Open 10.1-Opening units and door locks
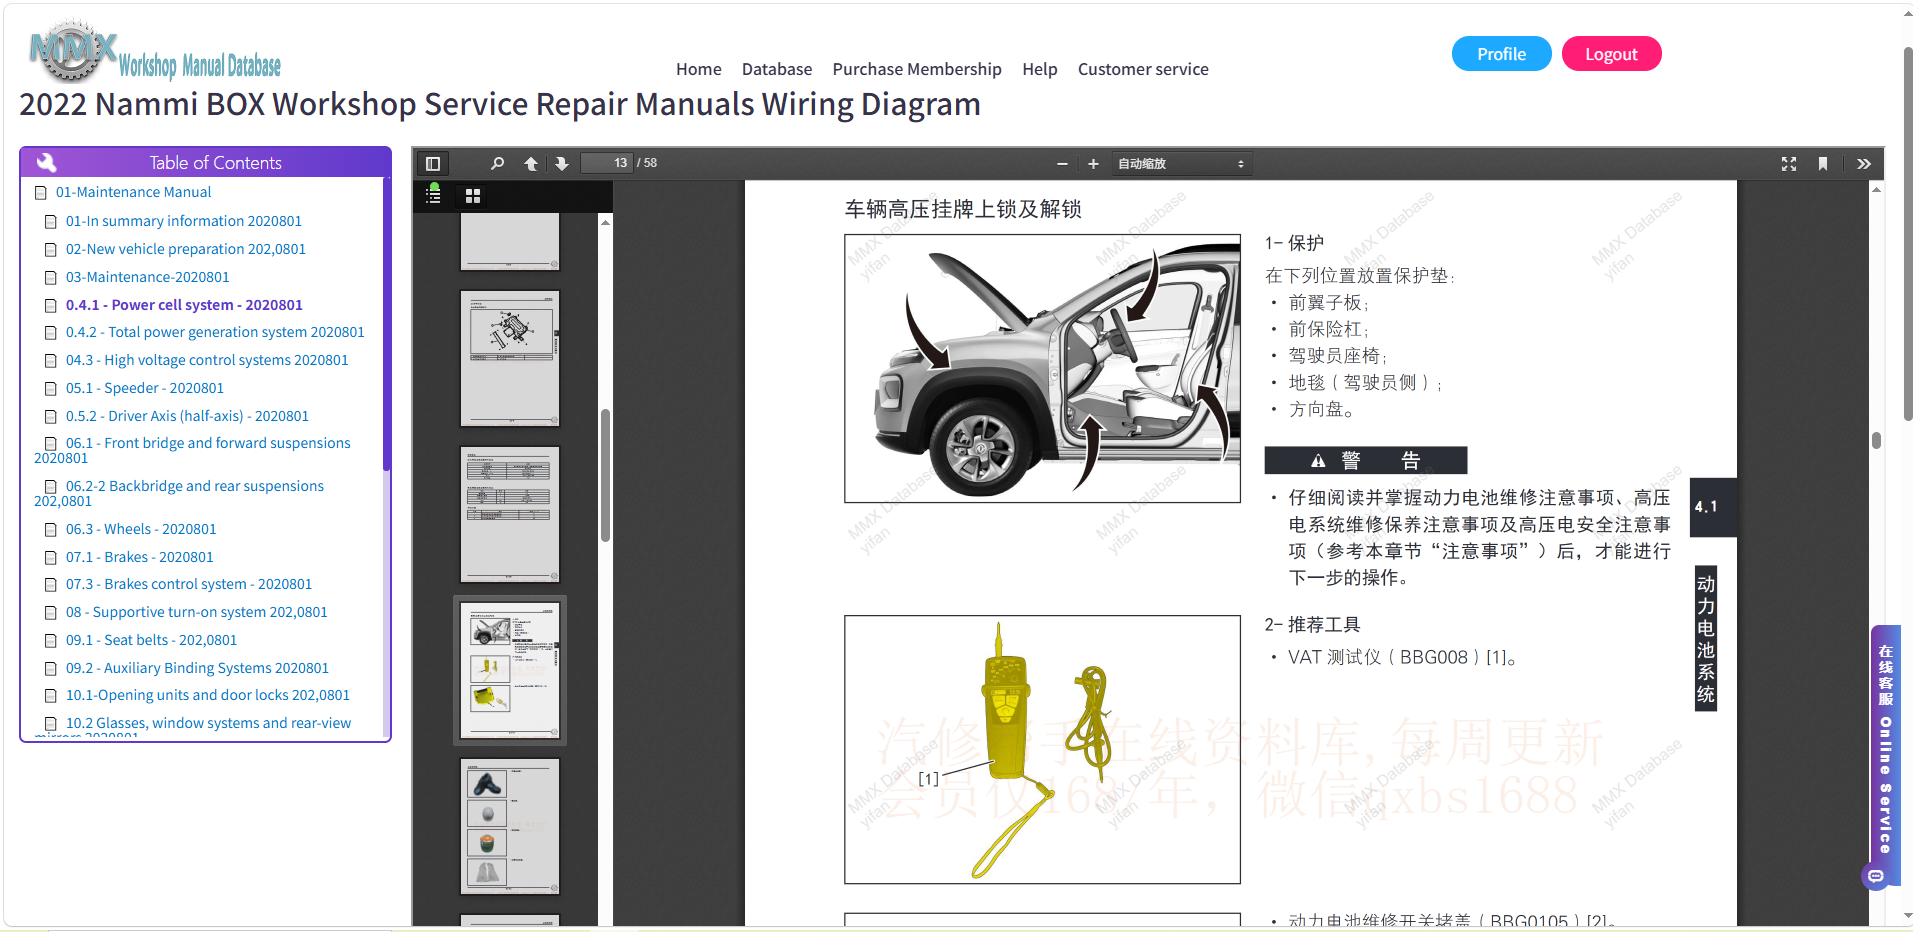The image size is (1913, 932). 208,695
